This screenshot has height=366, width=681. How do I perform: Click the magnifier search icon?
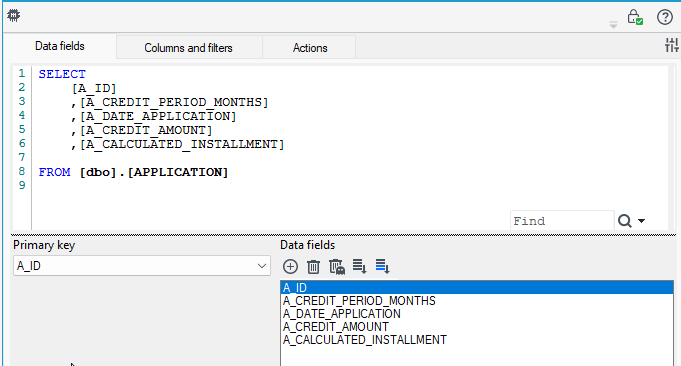pos(625,221)
